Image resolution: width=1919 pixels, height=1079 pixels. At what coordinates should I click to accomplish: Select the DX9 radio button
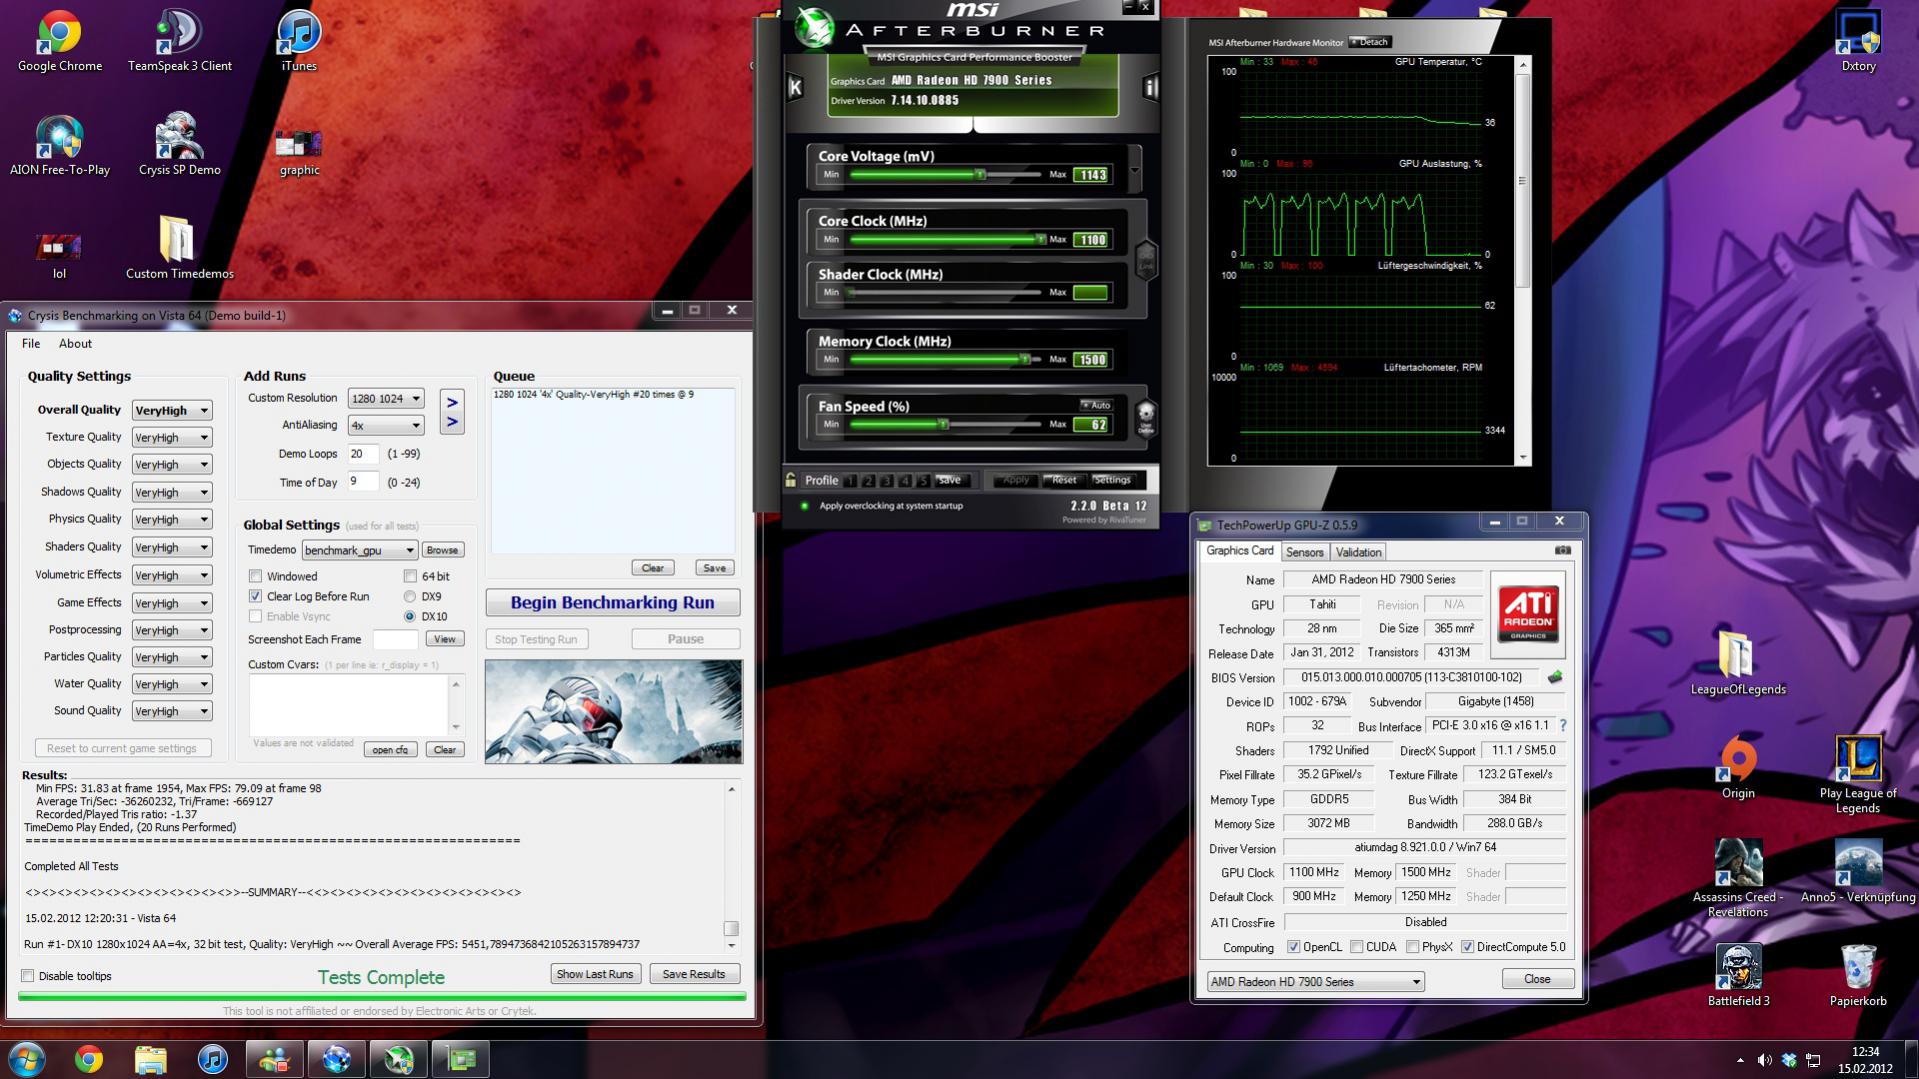point(410,596)
